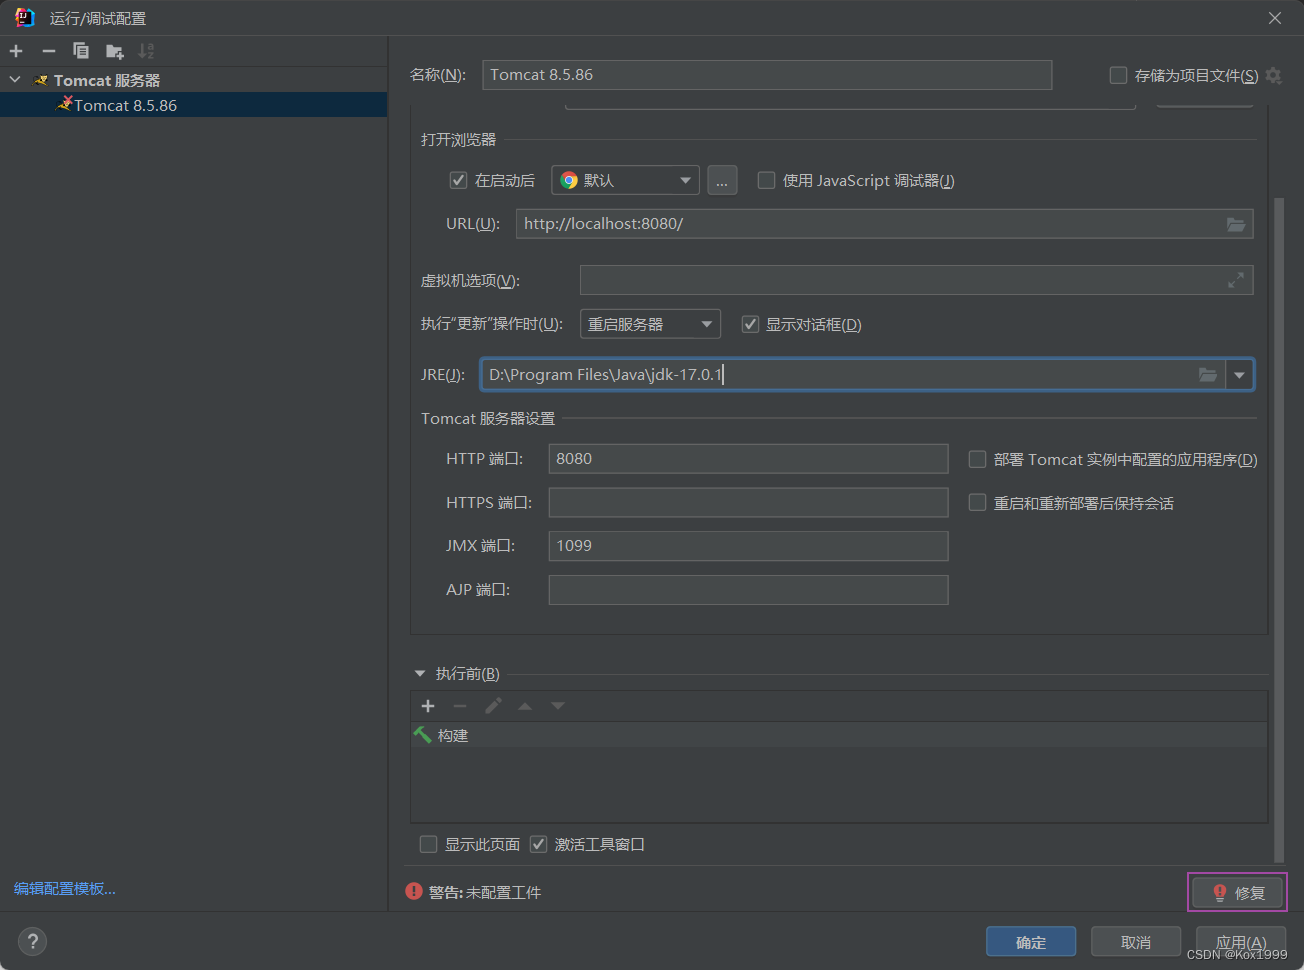Expand the 虚拟机选项 field editor

click(x=1236, y=280)
